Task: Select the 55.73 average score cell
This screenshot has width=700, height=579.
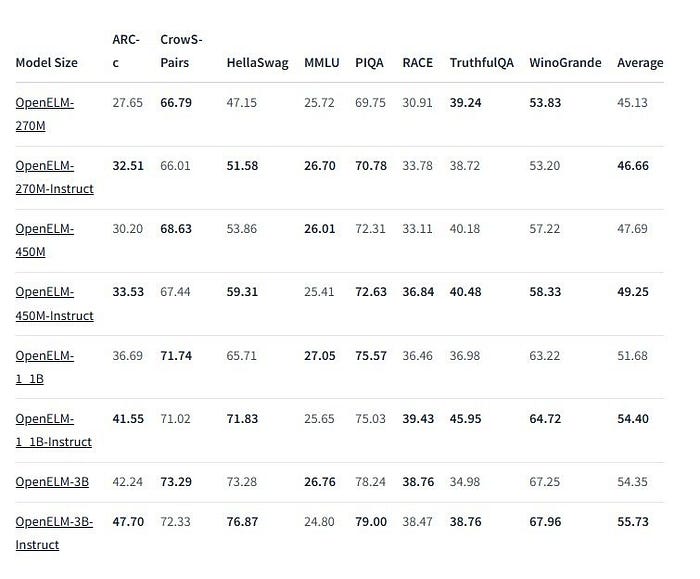Action: [x=633, y=521]
